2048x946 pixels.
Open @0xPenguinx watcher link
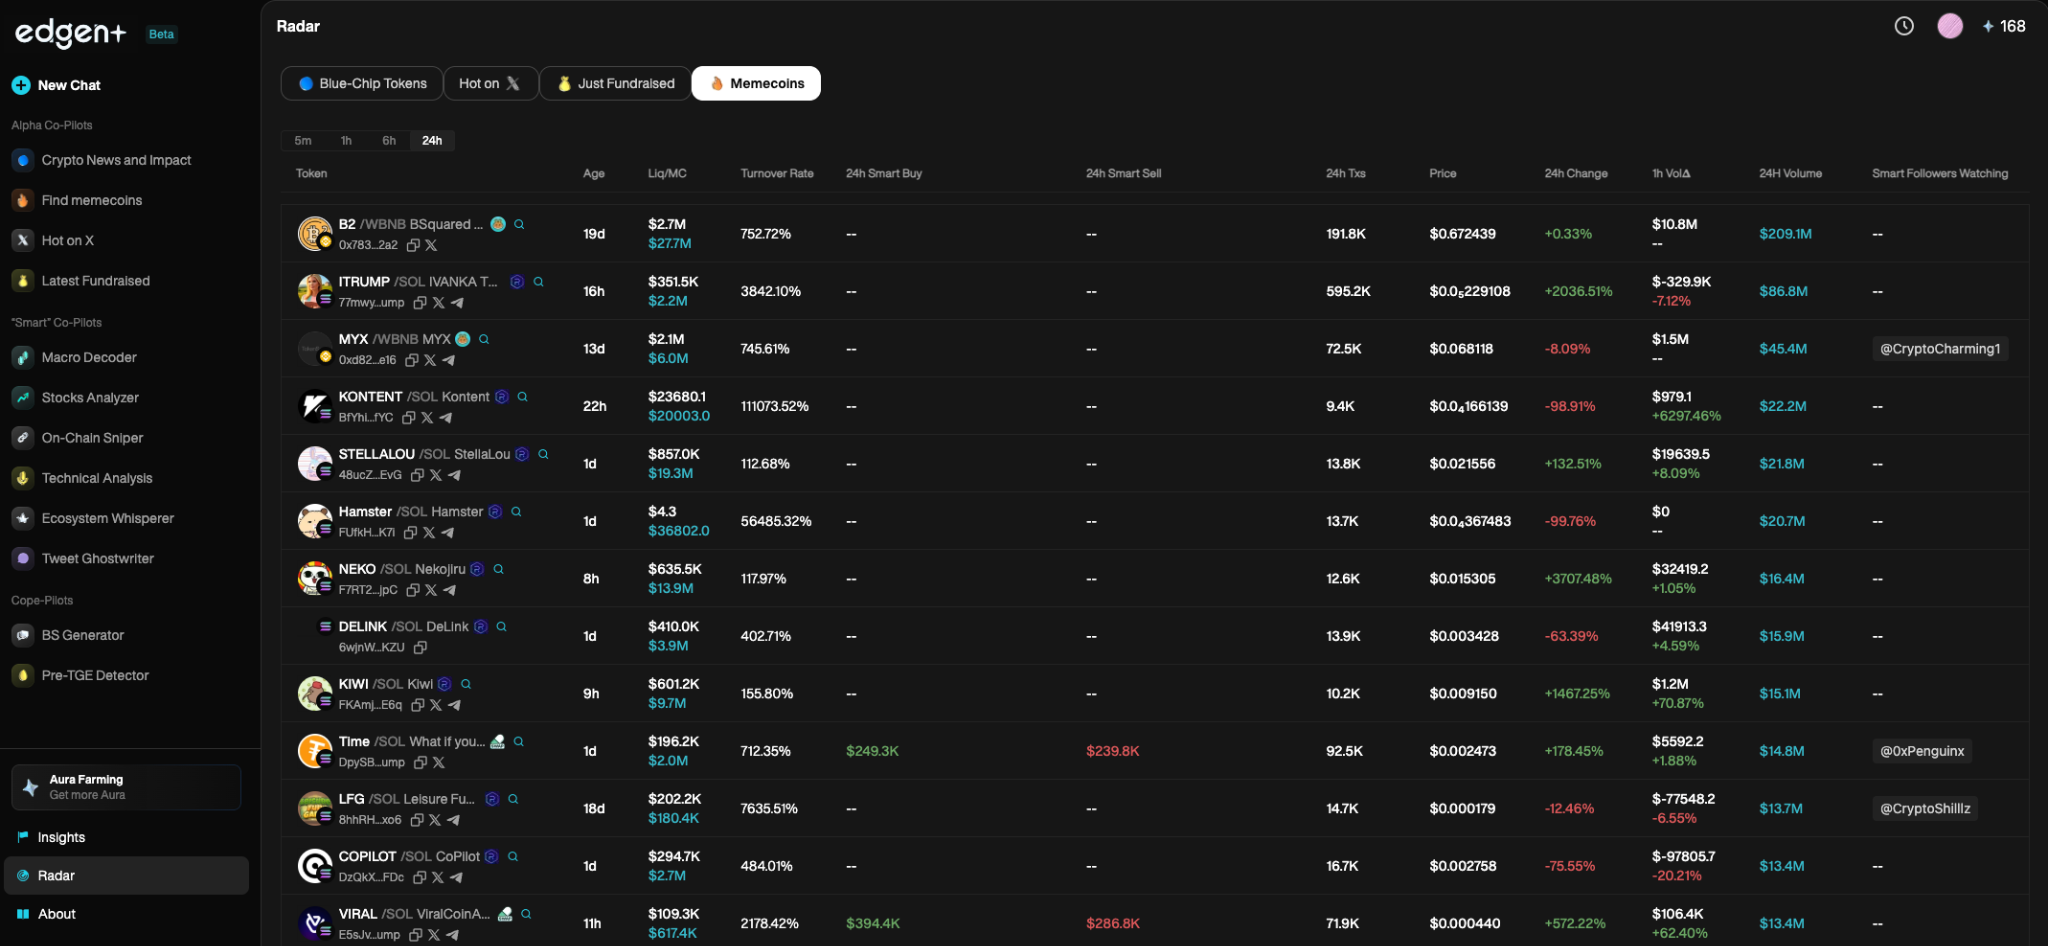tap(1920, 750)
